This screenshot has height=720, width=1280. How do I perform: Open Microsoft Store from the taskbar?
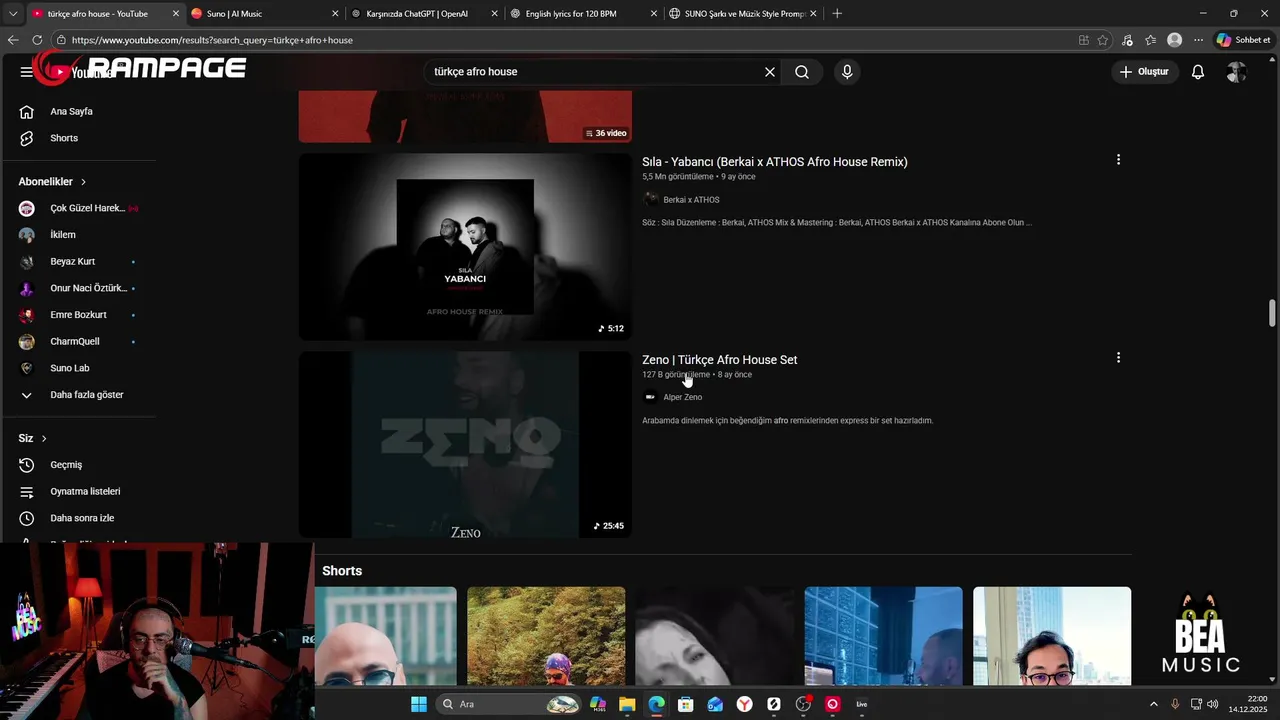685,704
